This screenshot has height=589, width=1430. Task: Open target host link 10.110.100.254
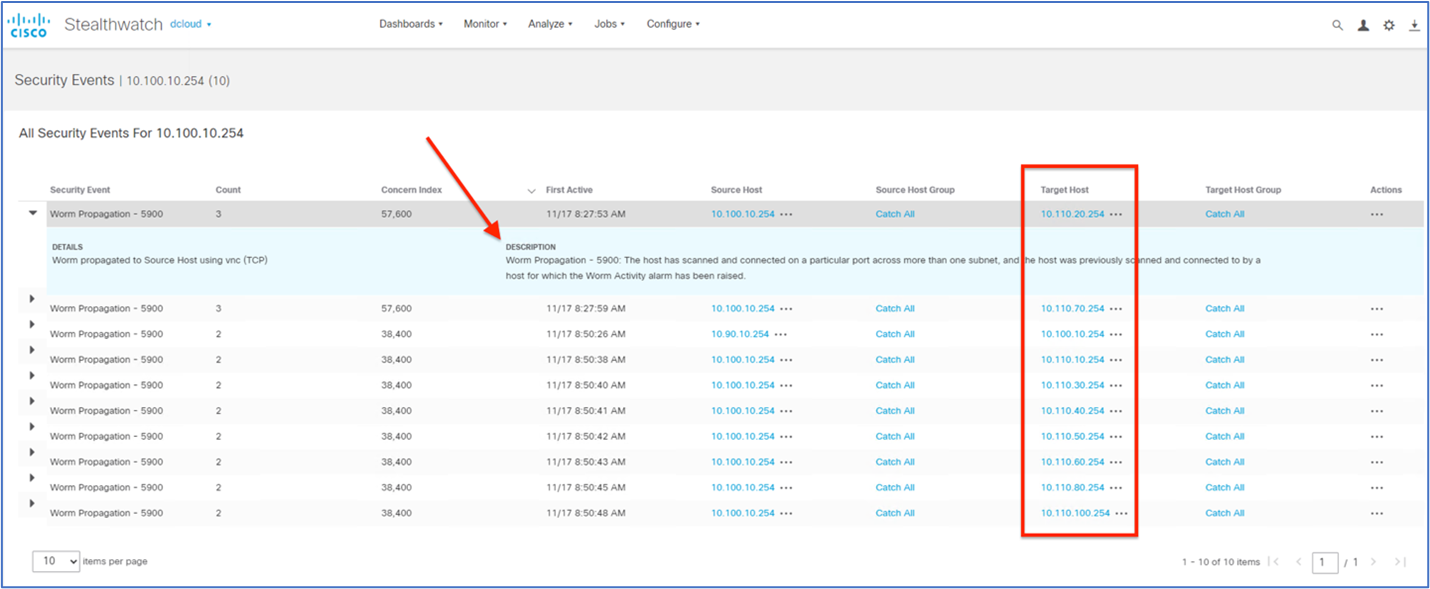(x=1075, y=514)
